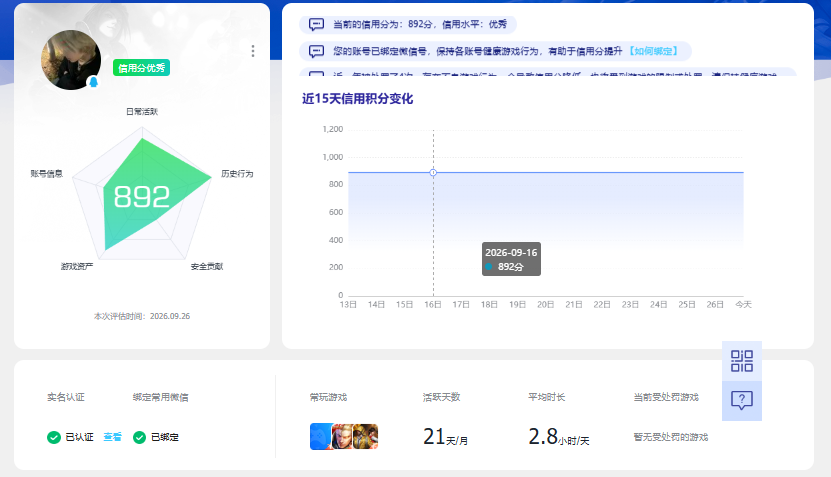Select the blue gamepad game icon
Image resolution: width=831 pixels, height=477 pixels.
point(321,437)
